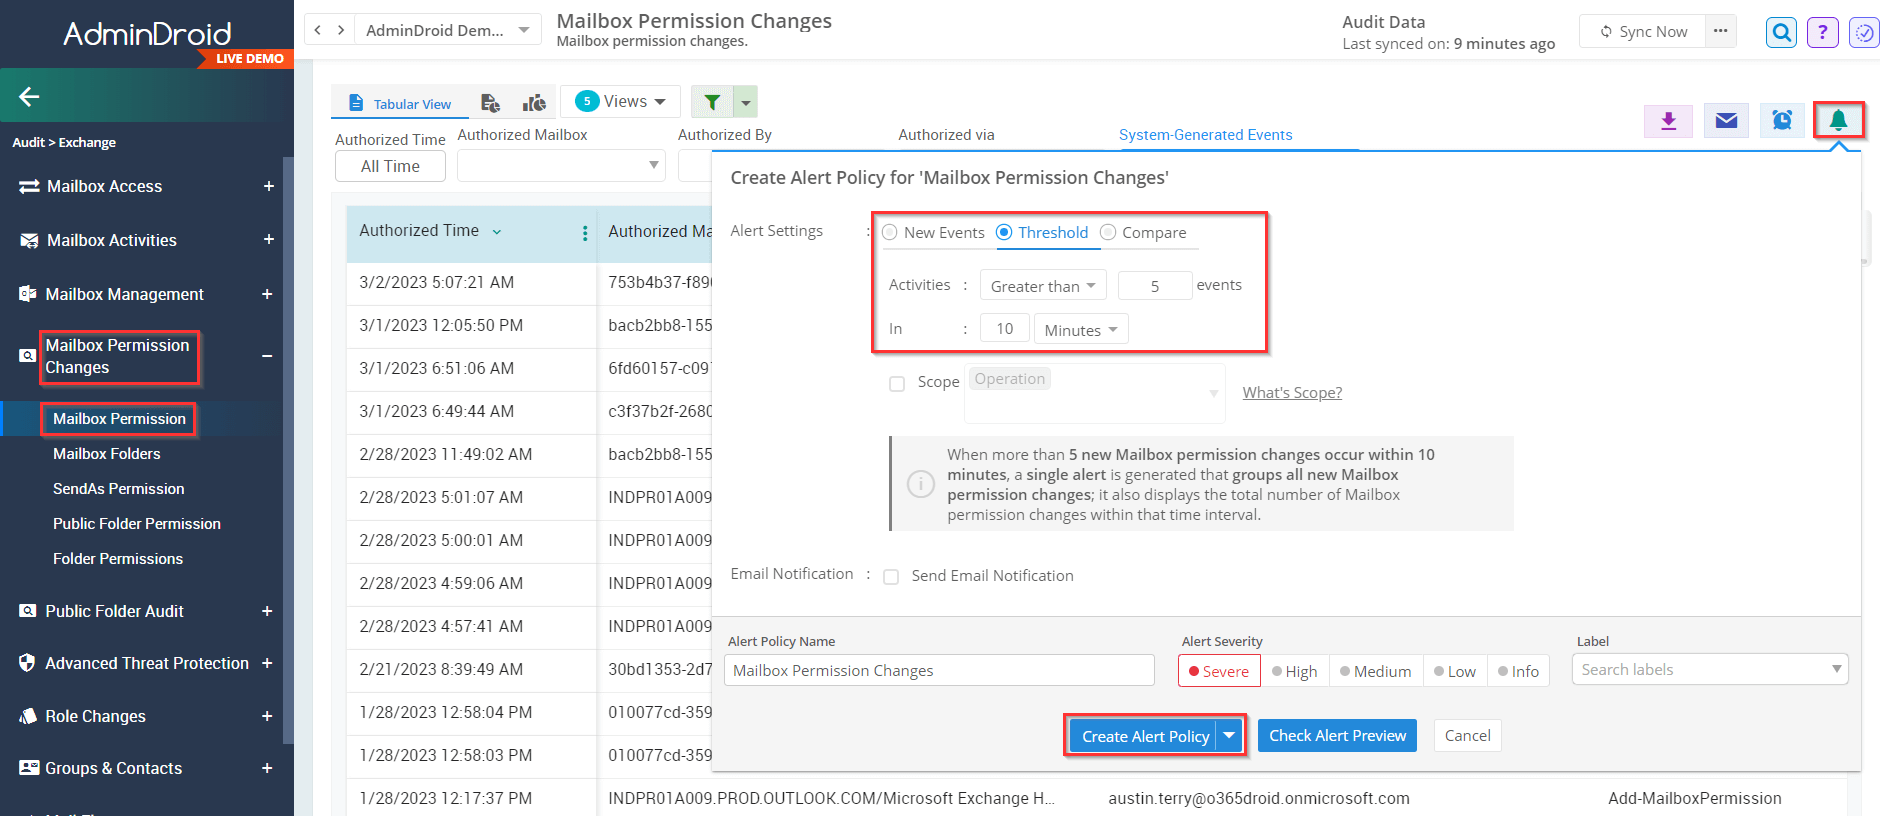Open the What's Scope? link
The height and width of the screenshot is (816, 1880).
(1292, 393)
